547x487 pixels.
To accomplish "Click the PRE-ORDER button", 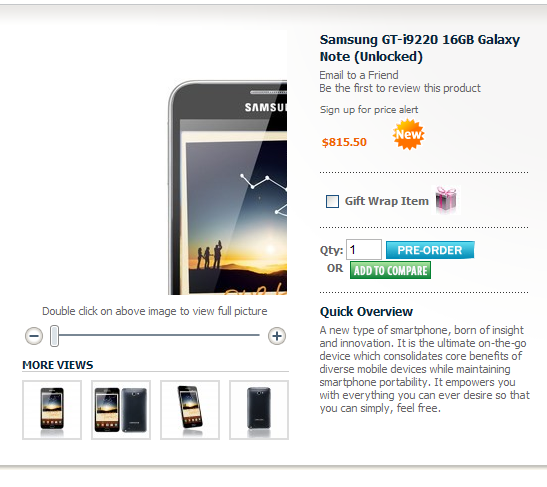I will (430, 250).
